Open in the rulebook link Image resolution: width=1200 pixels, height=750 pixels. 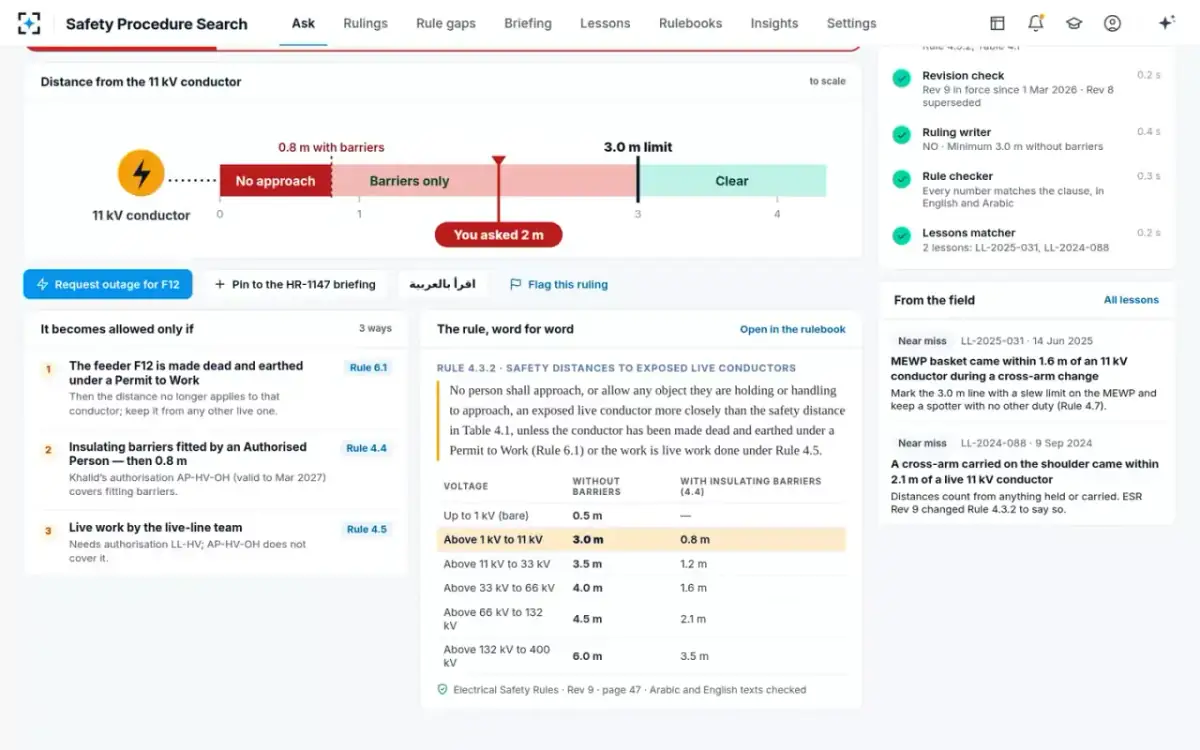792,329
